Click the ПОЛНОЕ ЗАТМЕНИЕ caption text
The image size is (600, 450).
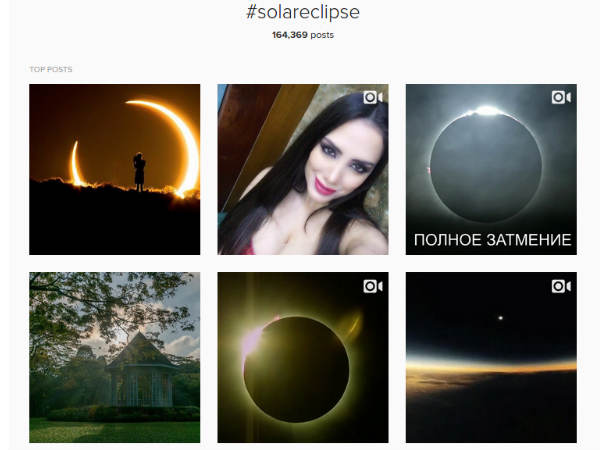coord(492,240)
